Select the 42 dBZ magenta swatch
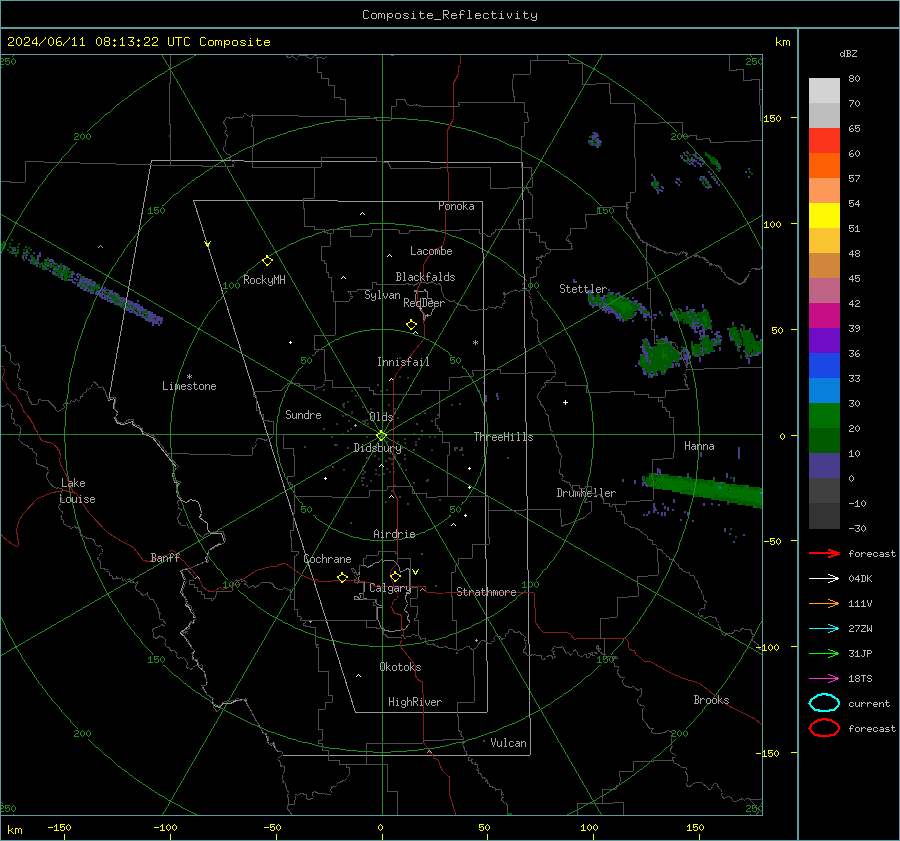 pos(824,315)
